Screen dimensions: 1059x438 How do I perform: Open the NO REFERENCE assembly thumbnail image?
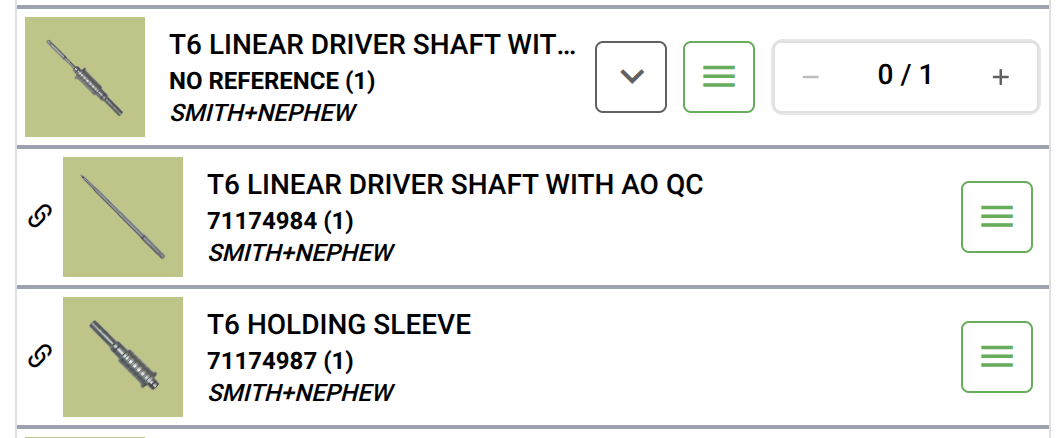tap(85, 77)
